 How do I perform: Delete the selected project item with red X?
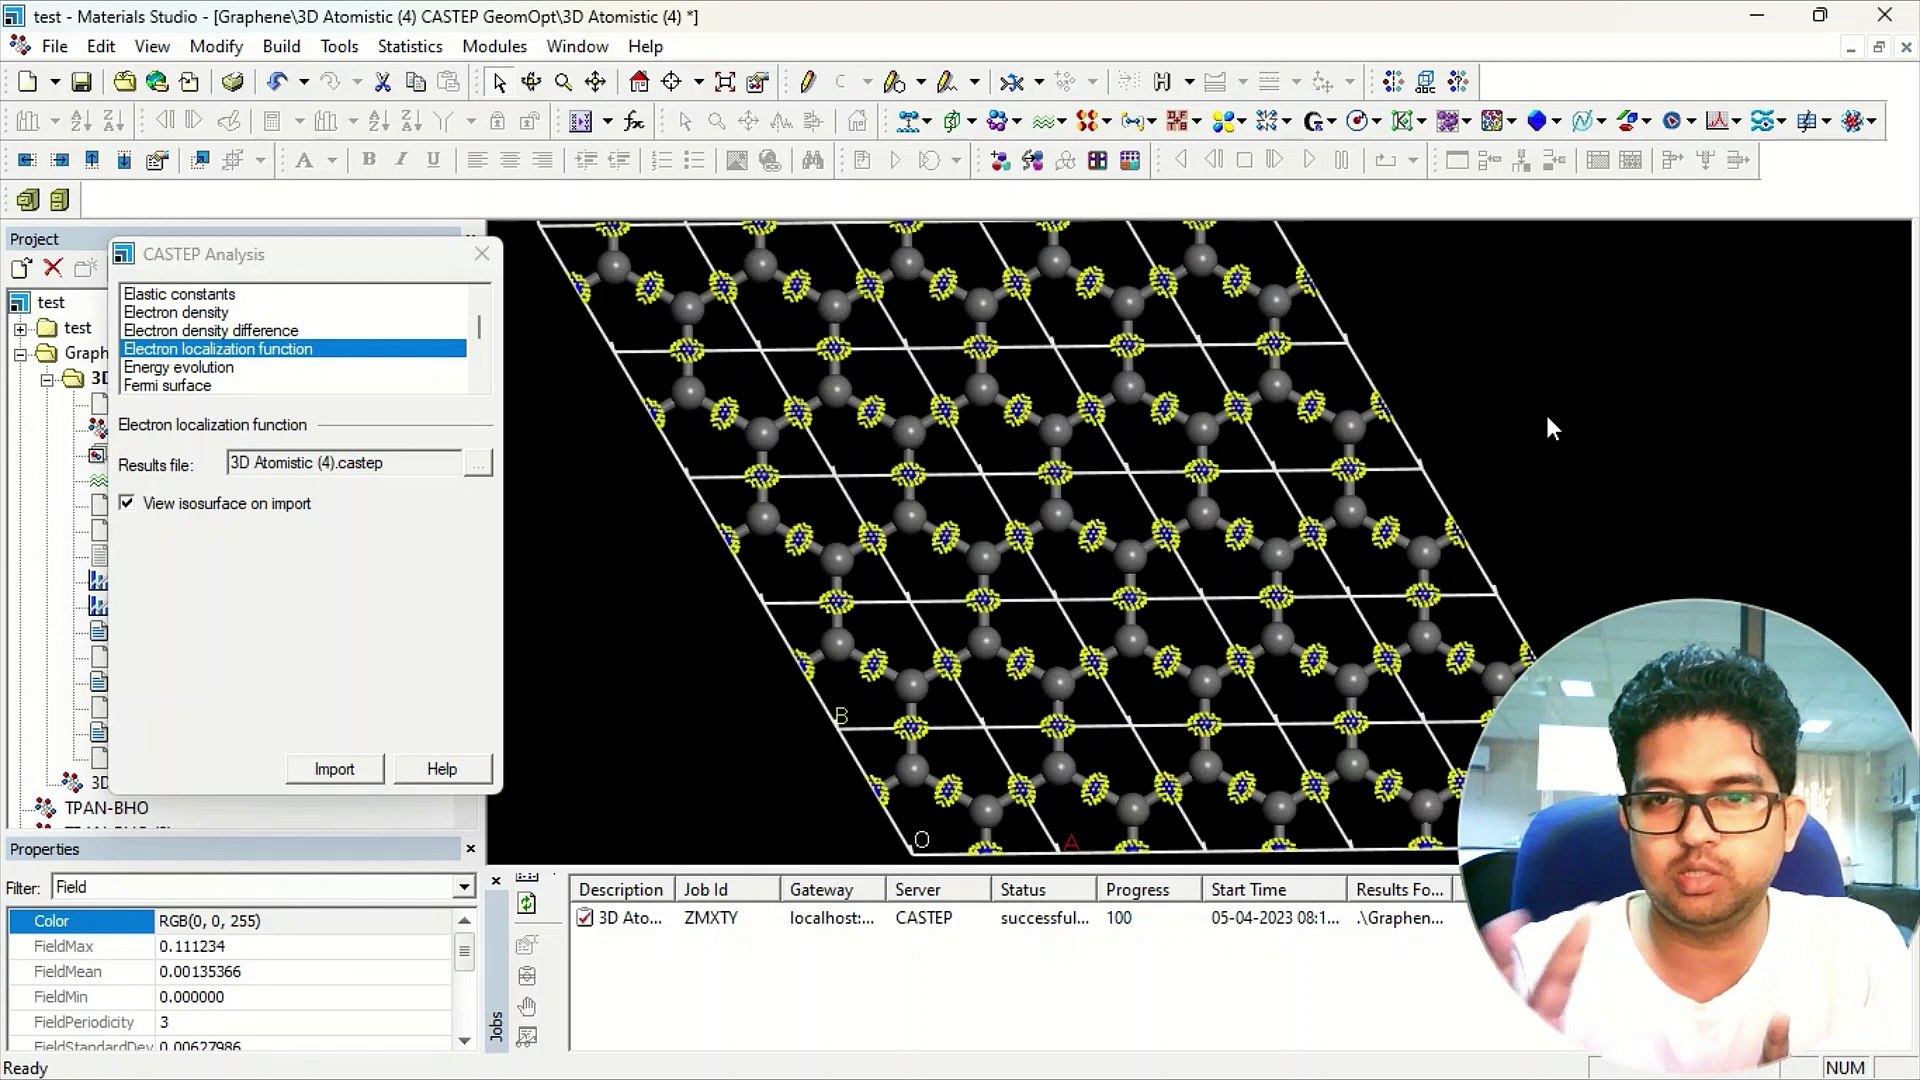(x=53, y=268)
